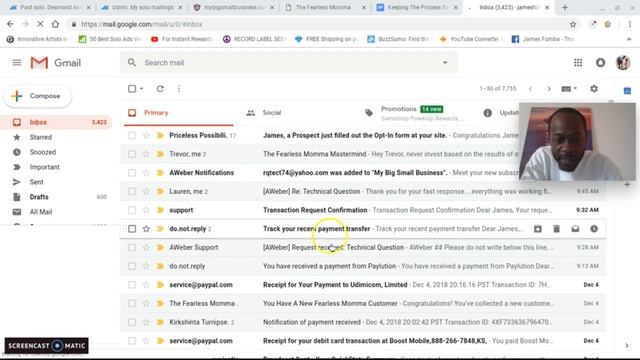
Task: Go to older messages page
Action: click(549, 89)
